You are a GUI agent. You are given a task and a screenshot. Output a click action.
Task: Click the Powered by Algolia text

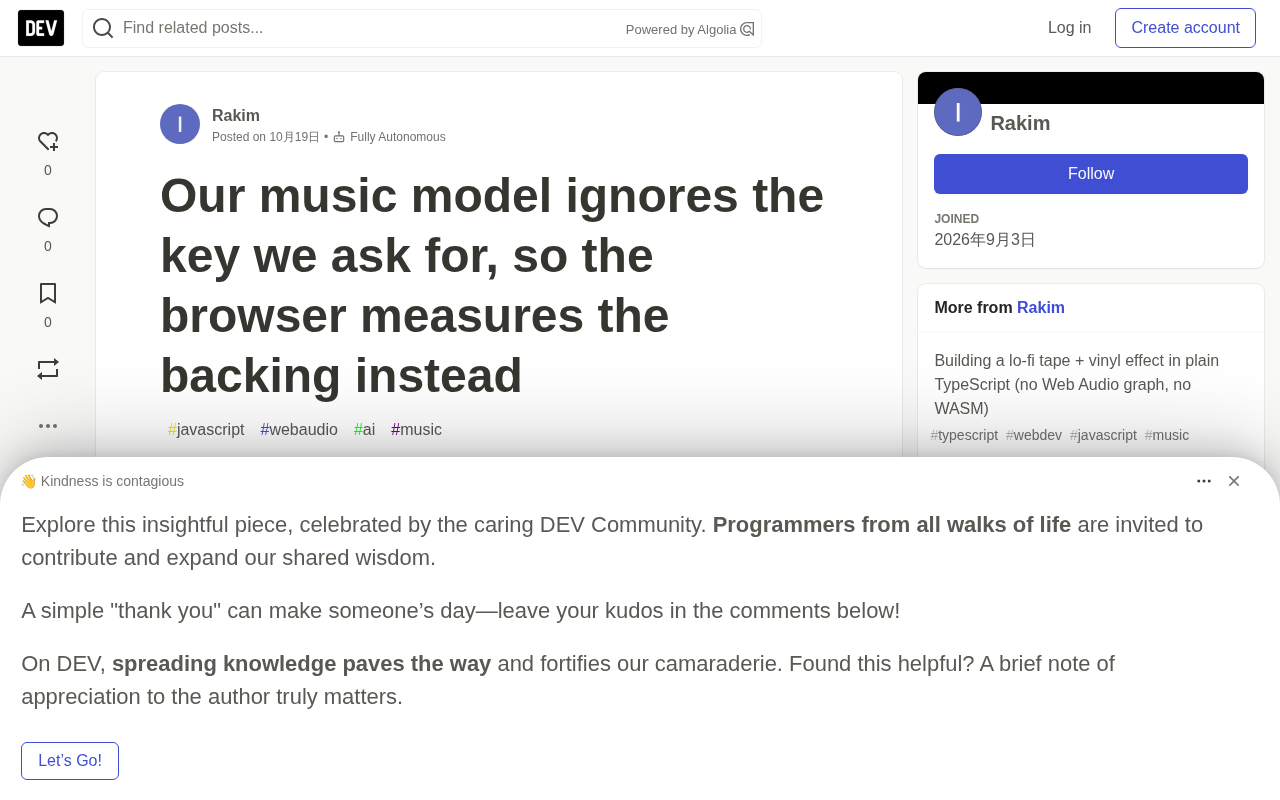click(681, 29)
